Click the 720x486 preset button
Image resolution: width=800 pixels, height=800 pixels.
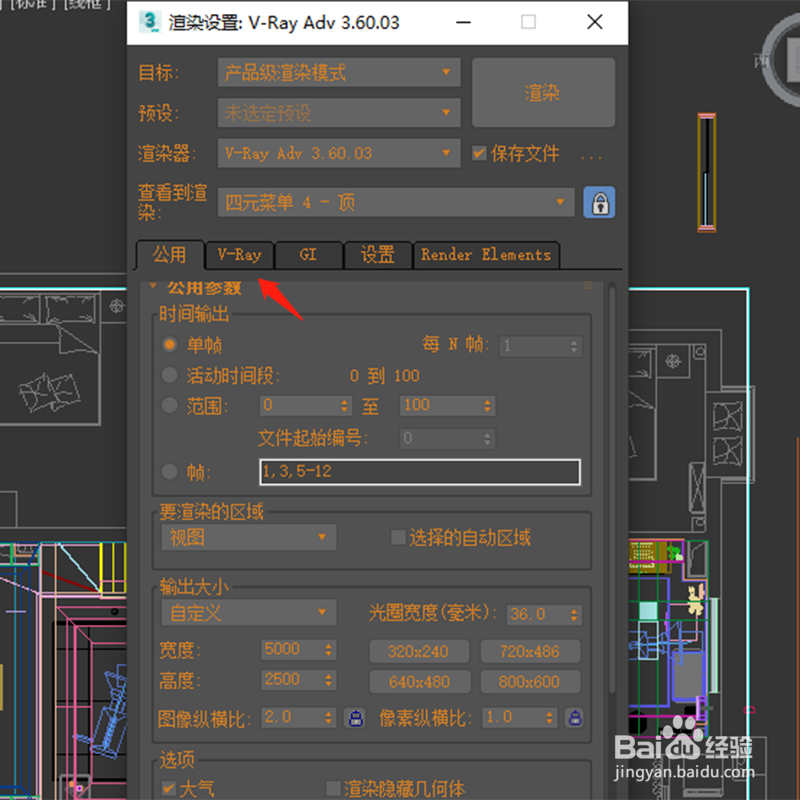(530, 652)
